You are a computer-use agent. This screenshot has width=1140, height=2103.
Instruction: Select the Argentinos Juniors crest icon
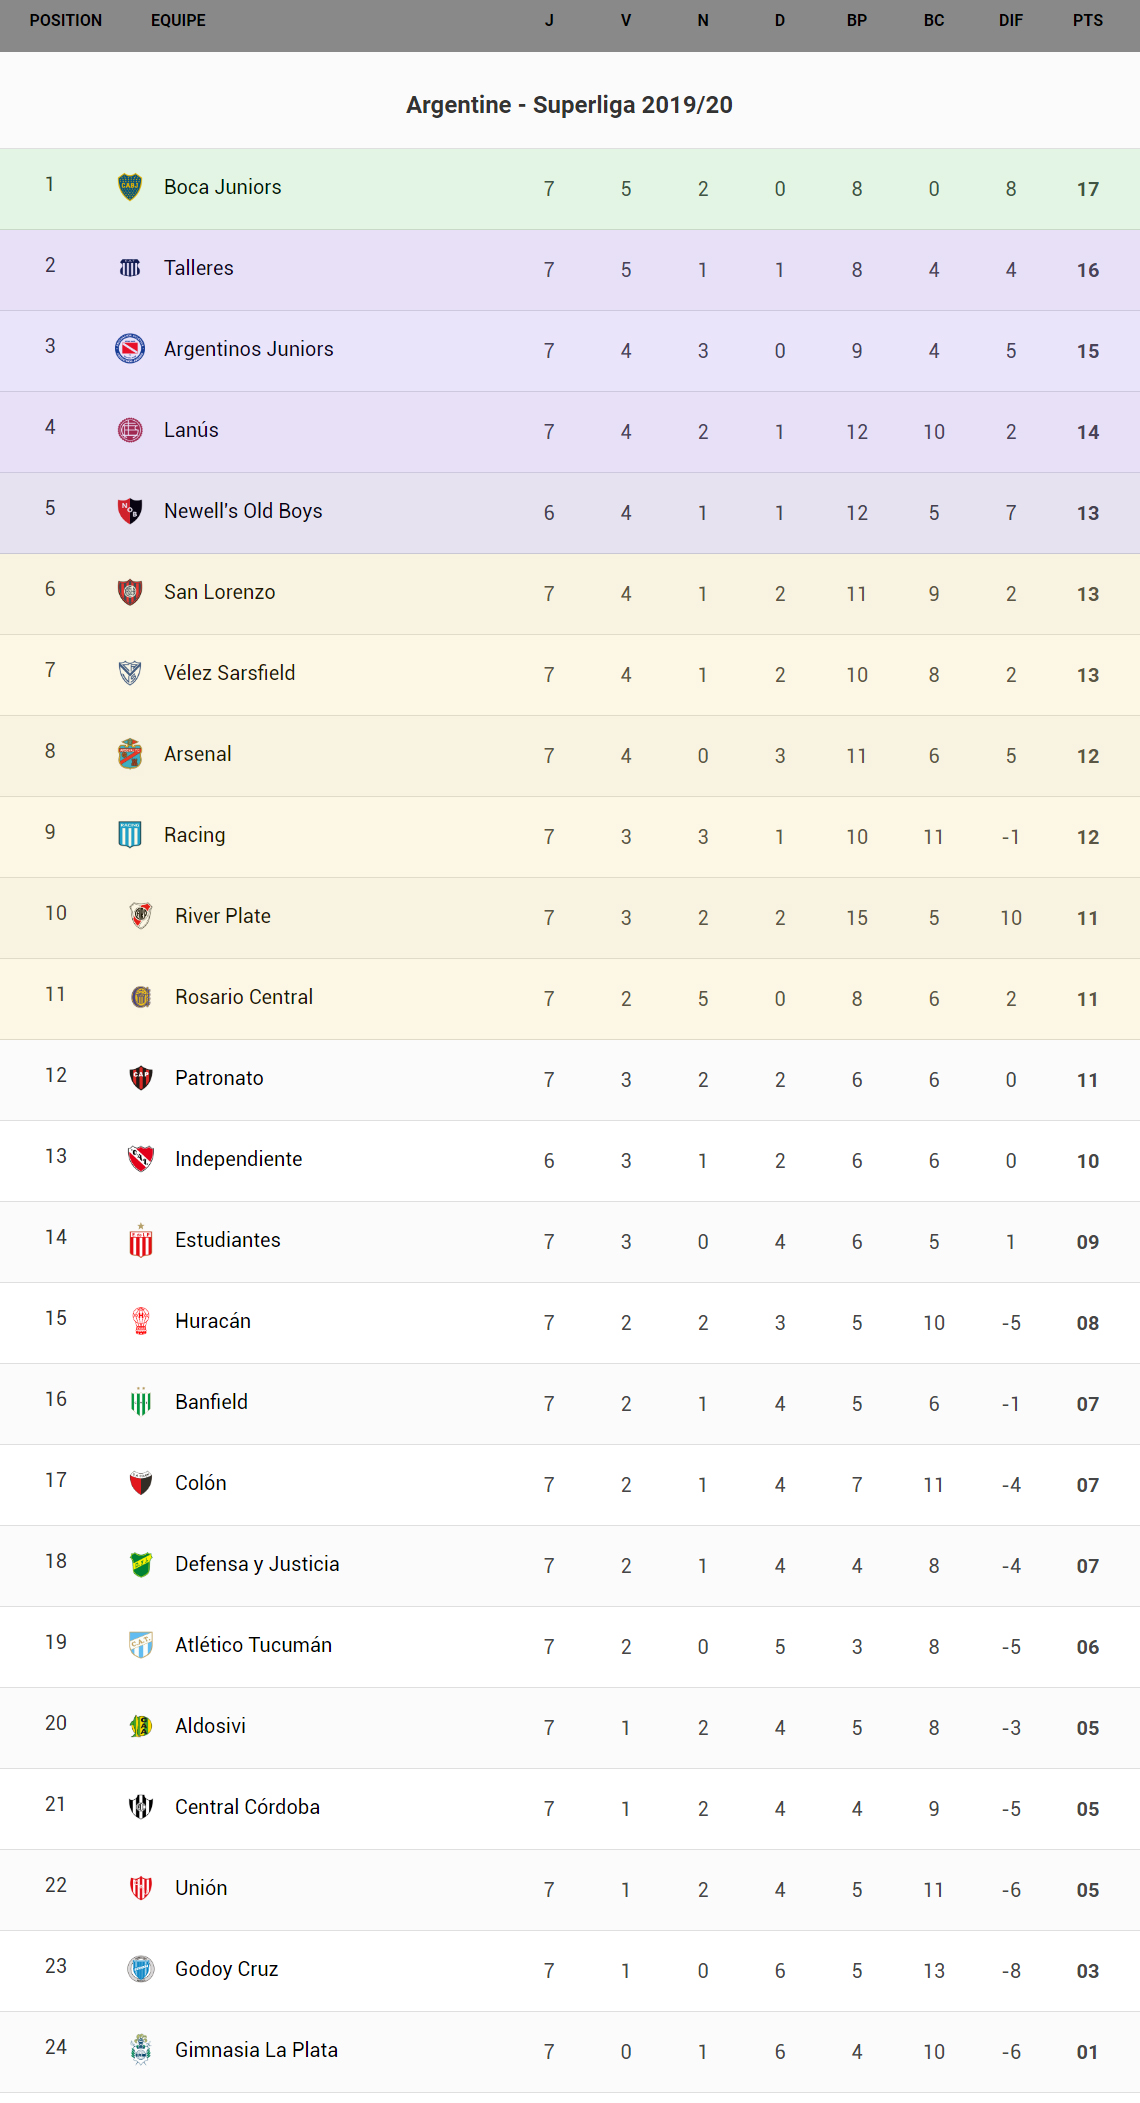pyautogui.click(x=130, y=349)
